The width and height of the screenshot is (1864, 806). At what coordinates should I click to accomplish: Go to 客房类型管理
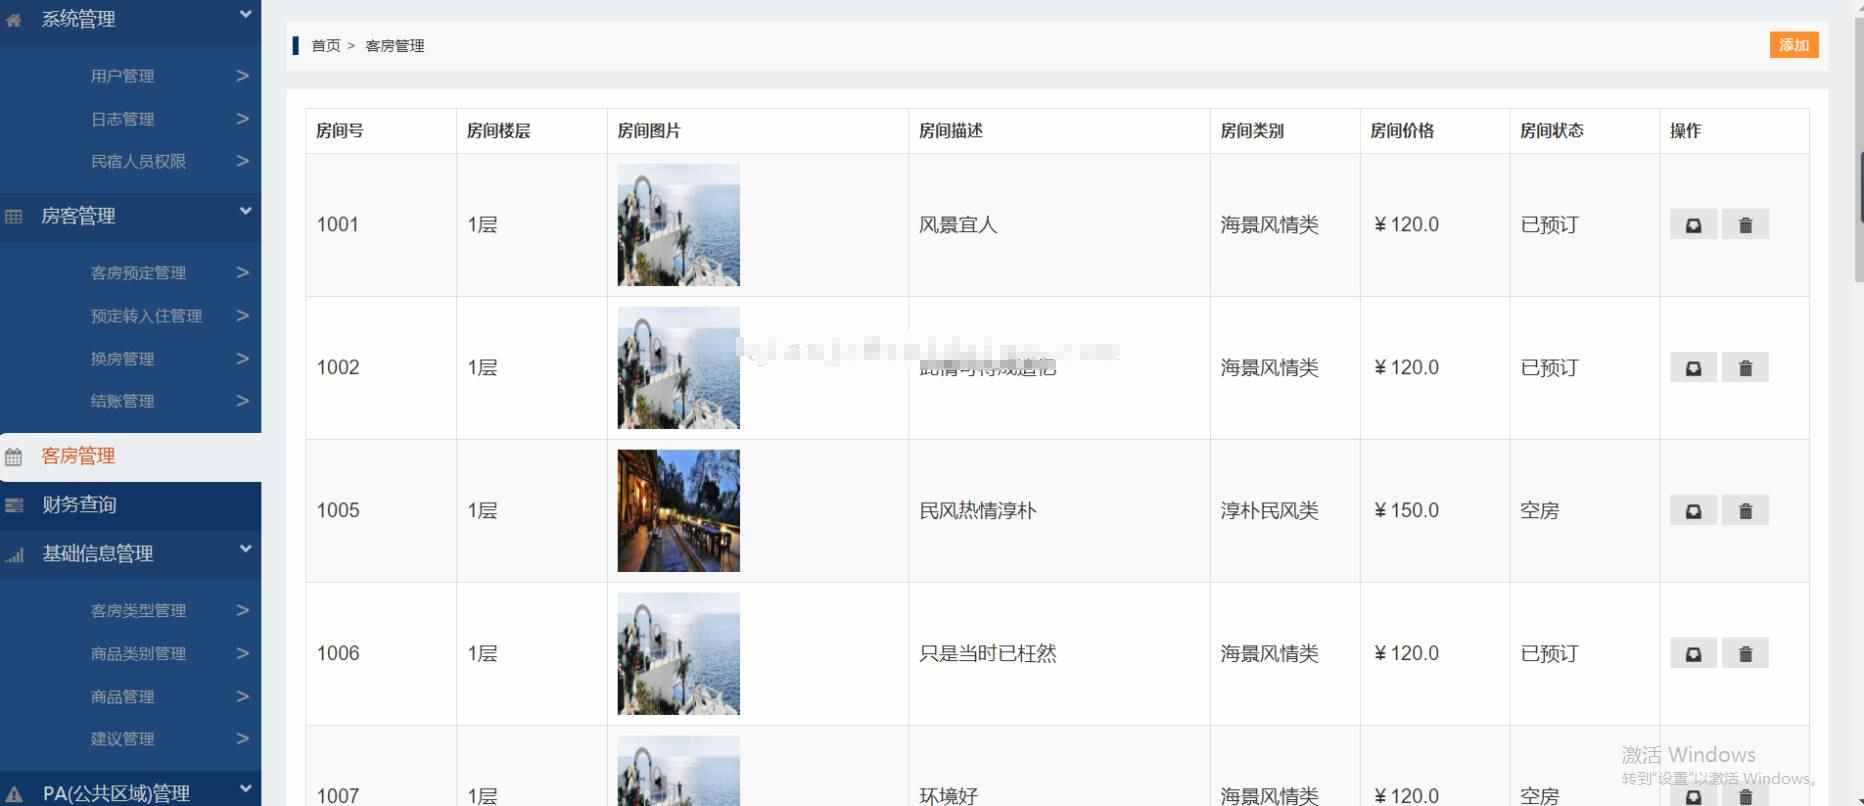[x=138, y=610]
